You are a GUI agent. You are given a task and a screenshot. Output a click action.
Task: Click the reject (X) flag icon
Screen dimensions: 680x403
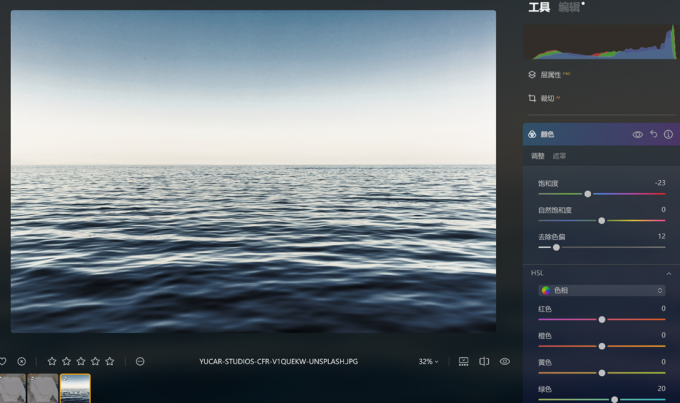(21, 361)
